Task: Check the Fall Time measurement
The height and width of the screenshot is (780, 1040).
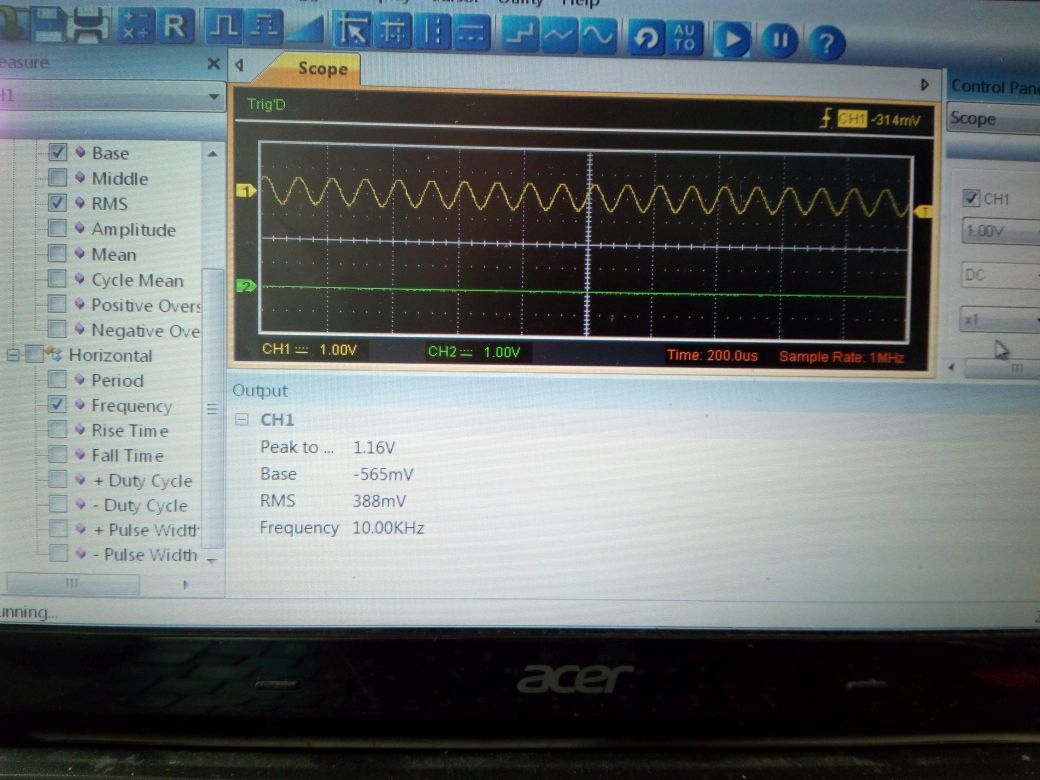Action: 58,454
